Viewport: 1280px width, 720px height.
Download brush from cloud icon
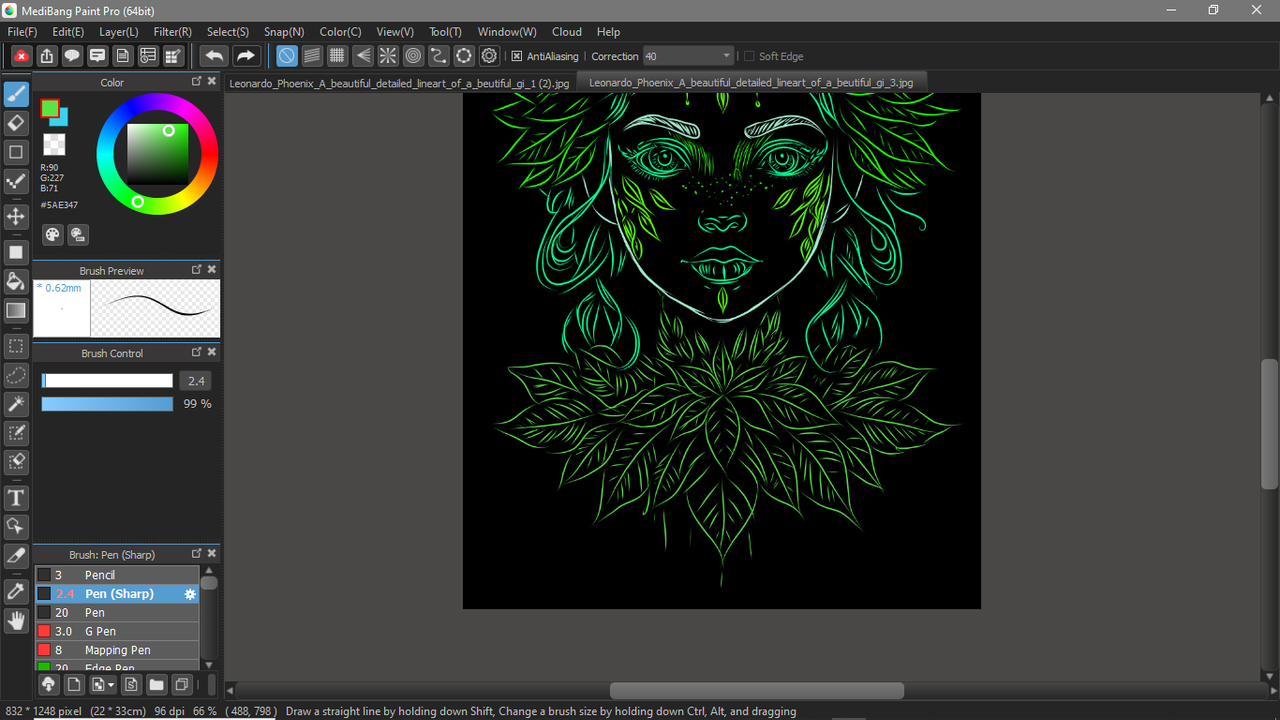coord(48,685)
